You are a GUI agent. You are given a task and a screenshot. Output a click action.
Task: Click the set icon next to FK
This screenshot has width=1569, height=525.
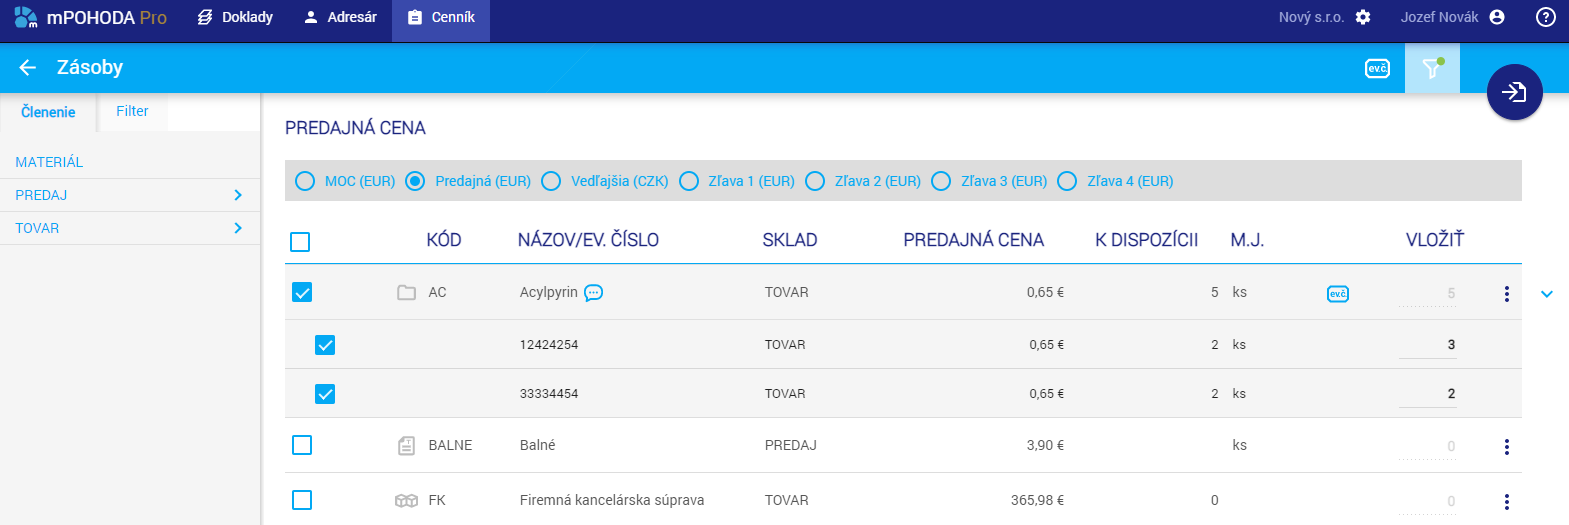pyautogui.click(x=406, y=501)
